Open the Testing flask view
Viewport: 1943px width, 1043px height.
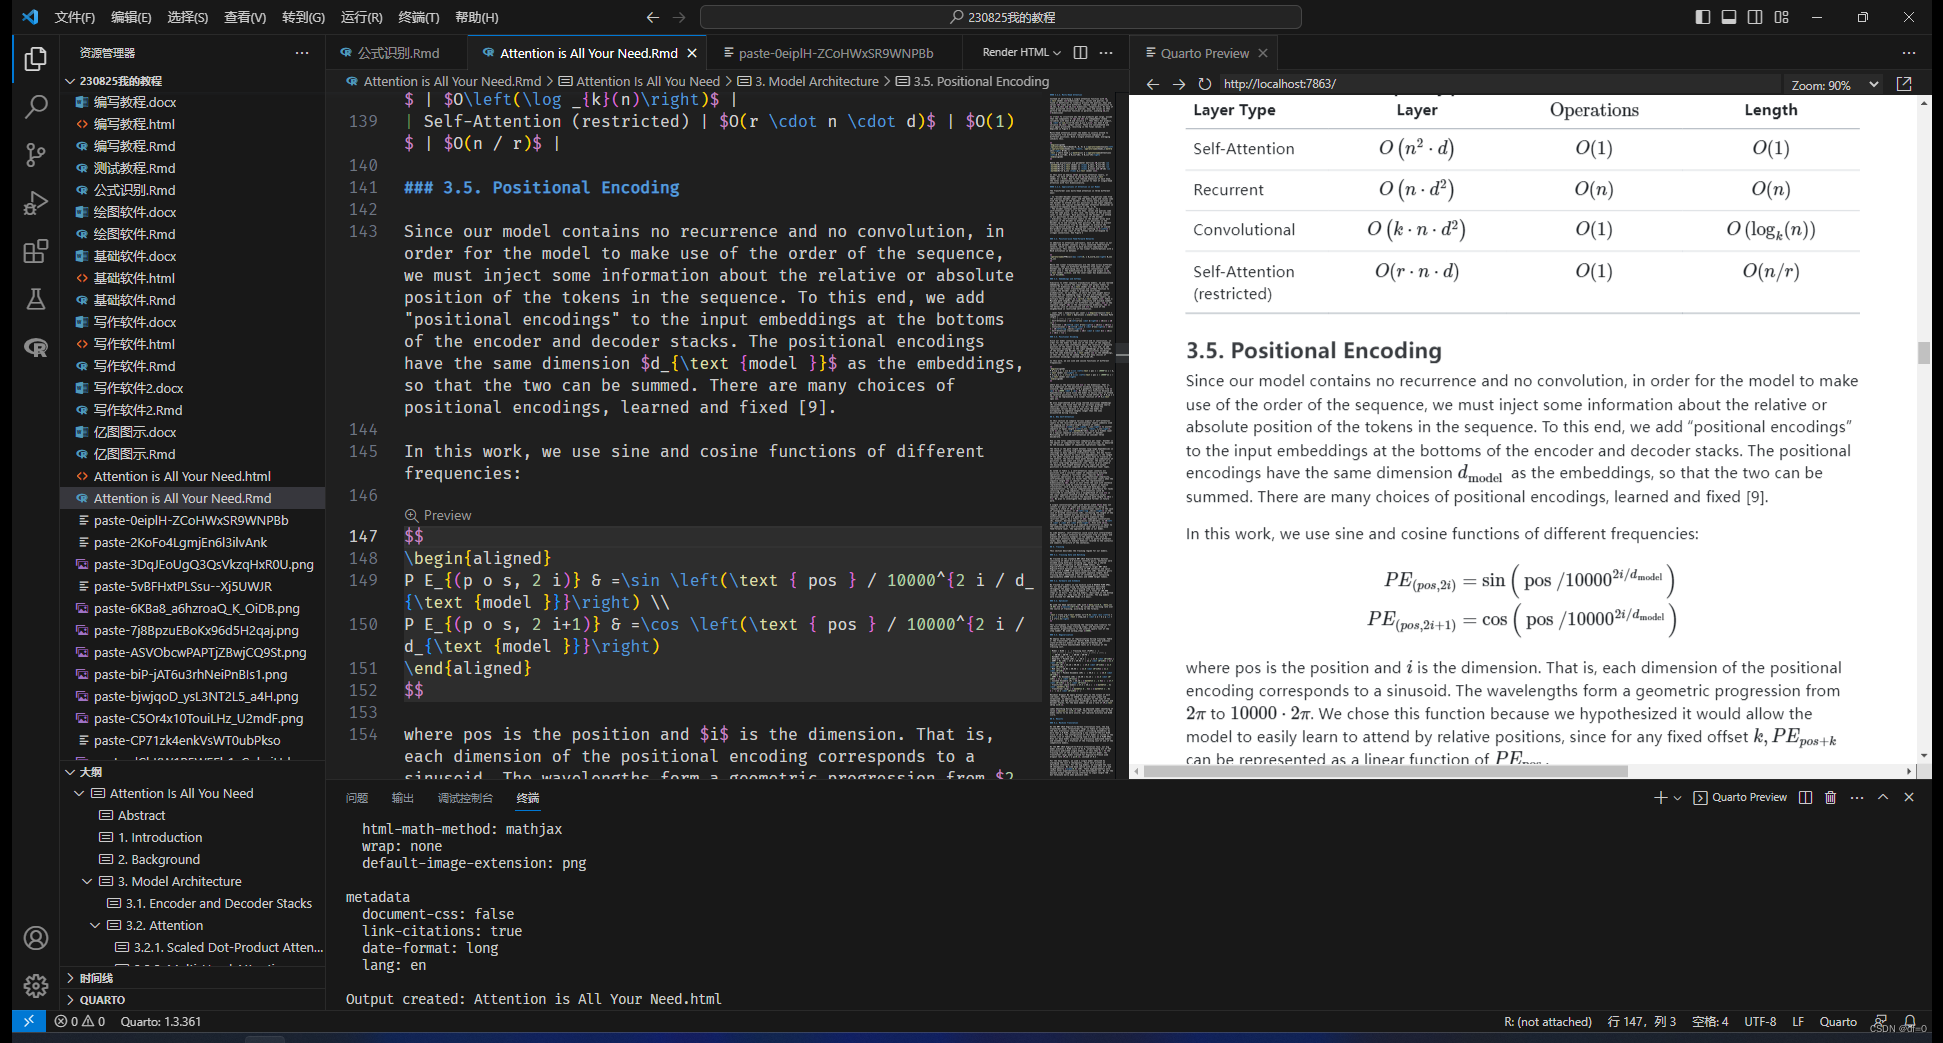pos(36,299)
